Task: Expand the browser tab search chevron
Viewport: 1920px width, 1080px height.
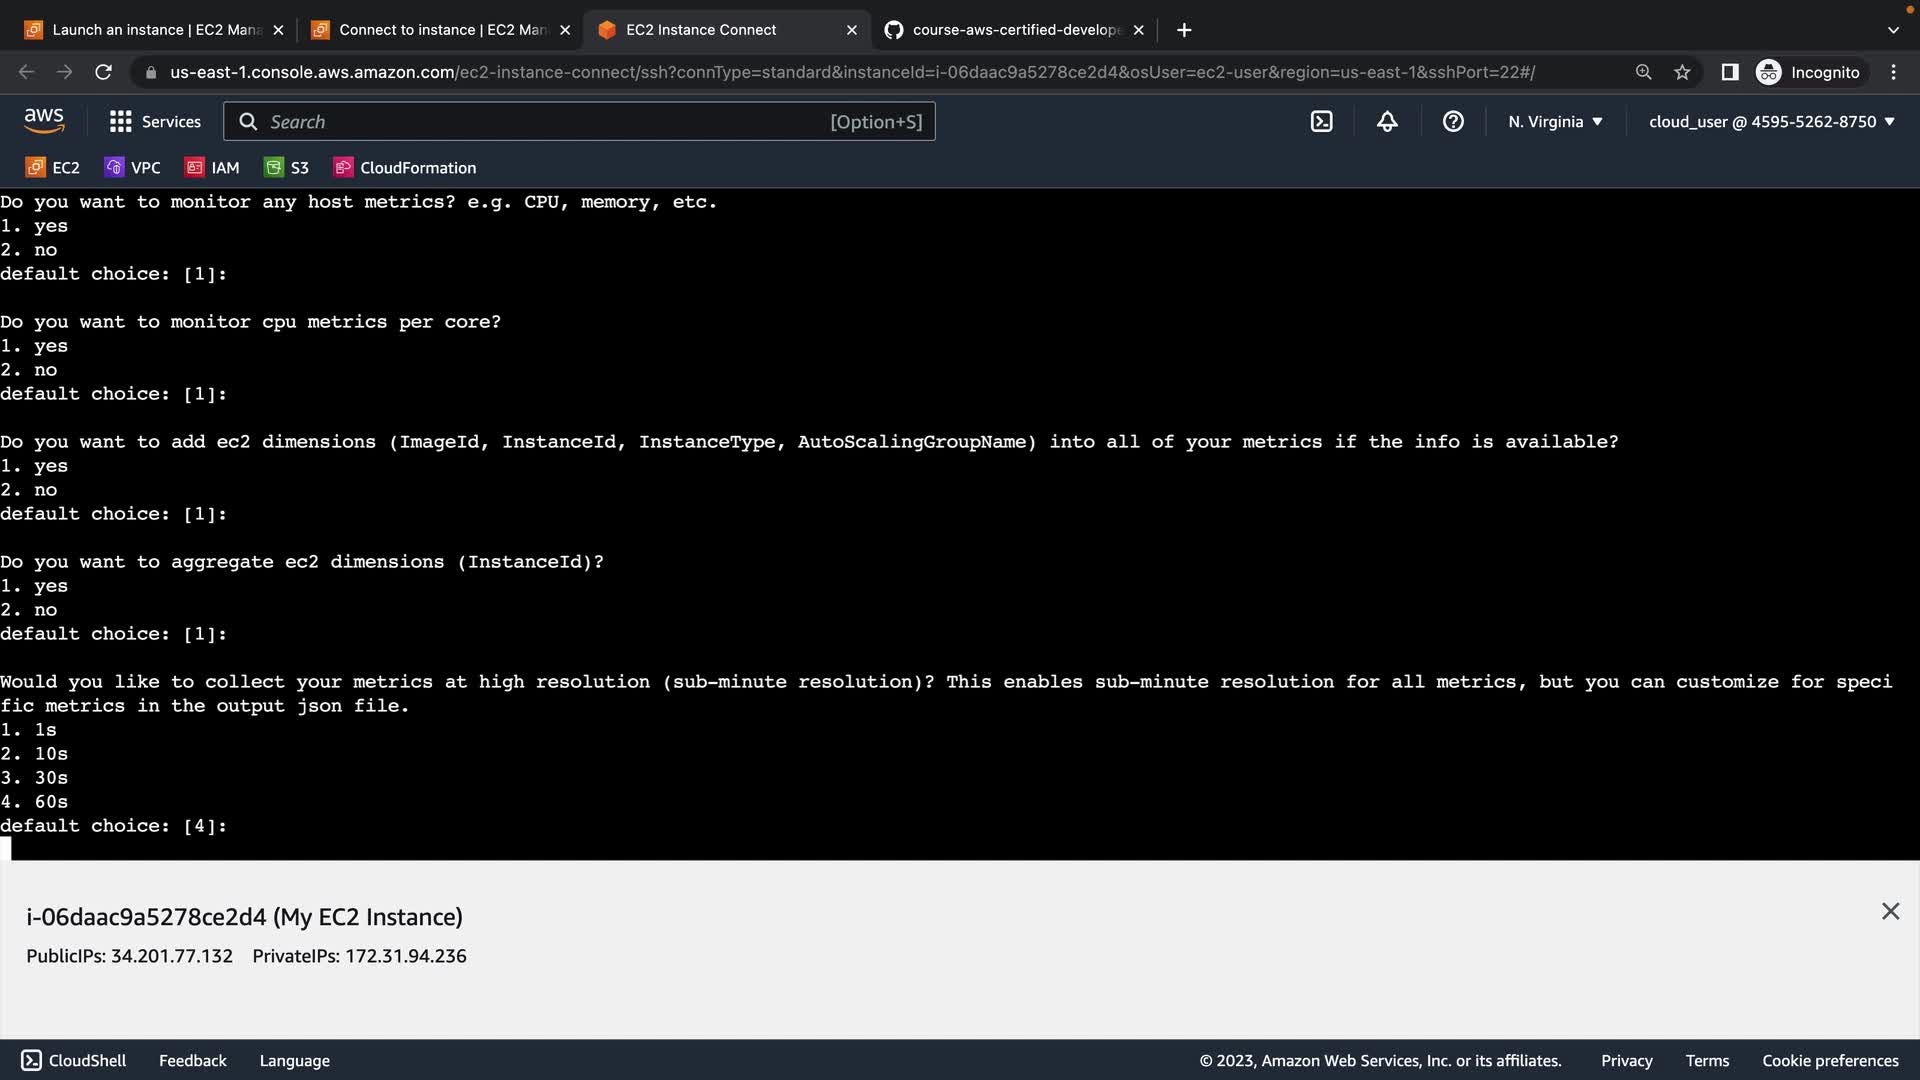Action: [x=1892, y=30]
